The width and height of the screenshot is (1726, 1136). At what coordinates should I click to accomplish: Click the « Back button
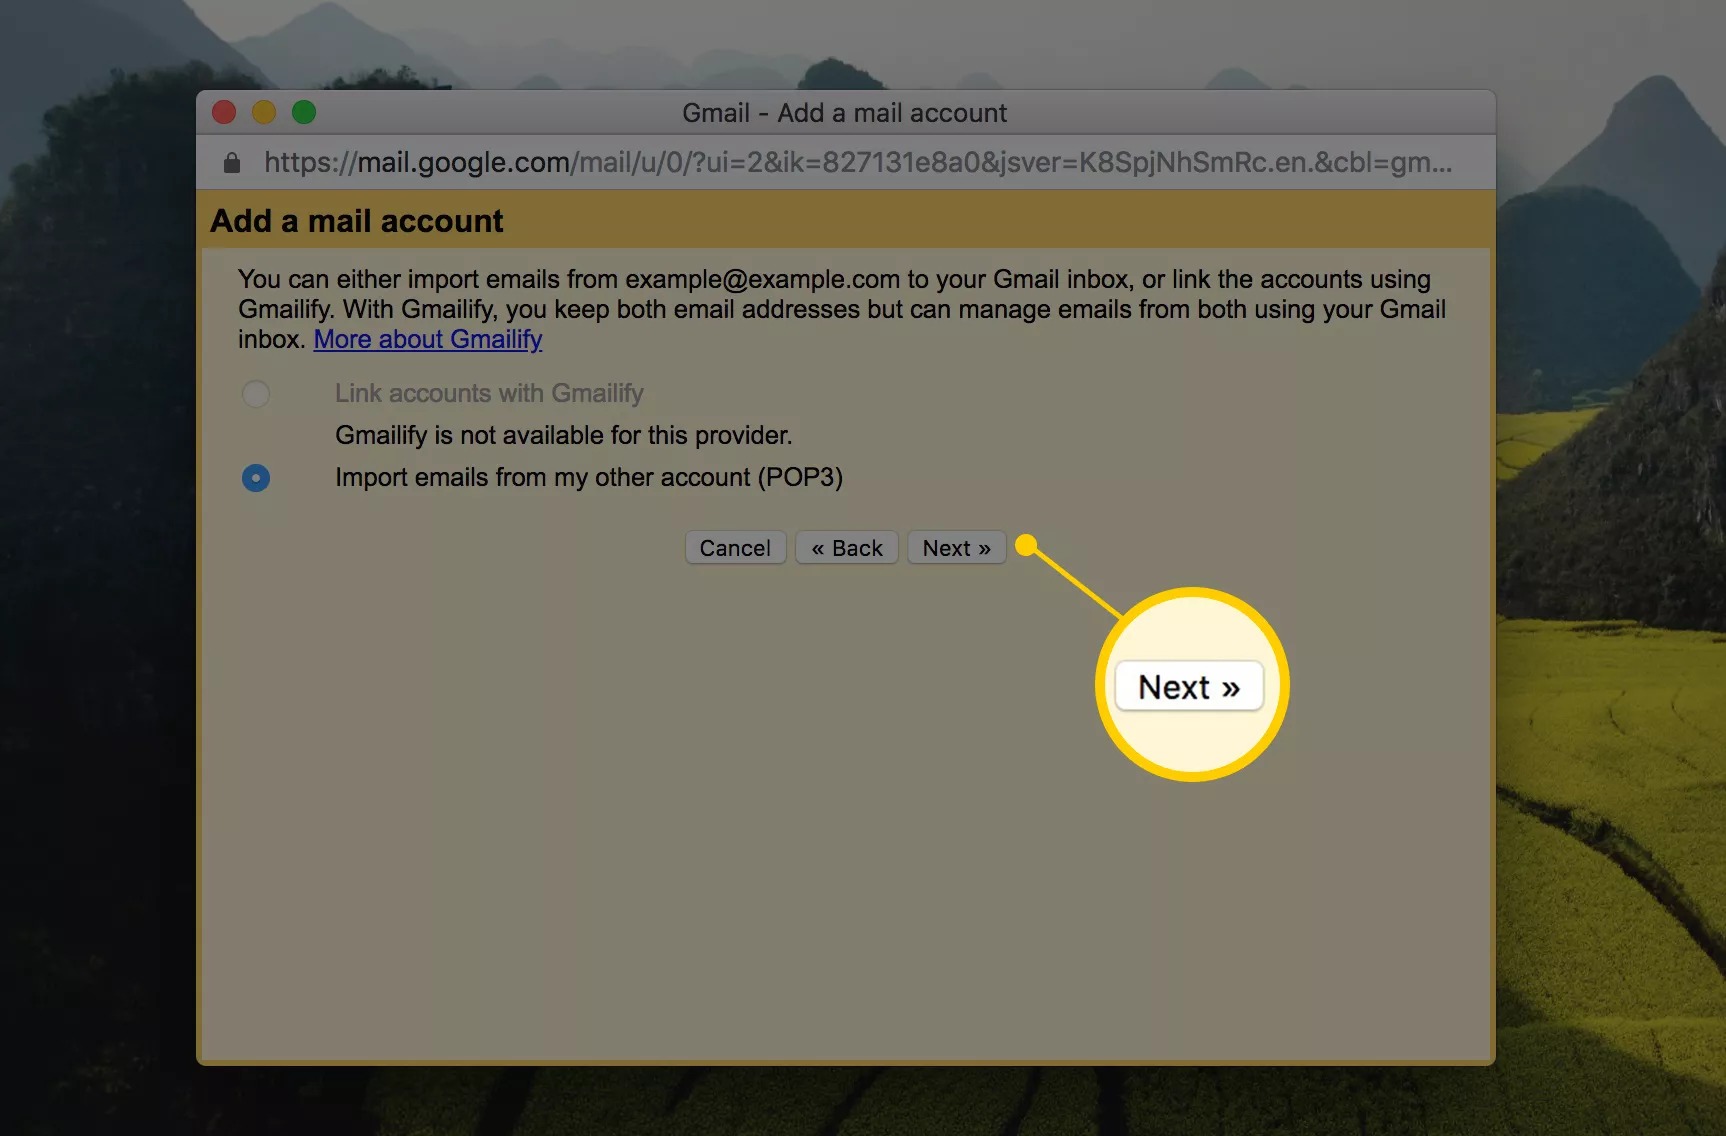[x=846, y=548]
